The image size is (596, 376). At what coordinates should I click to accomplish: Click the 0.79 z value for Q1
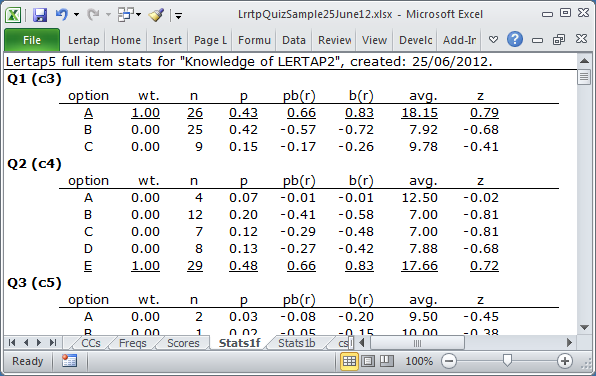(x=484, y=113)
